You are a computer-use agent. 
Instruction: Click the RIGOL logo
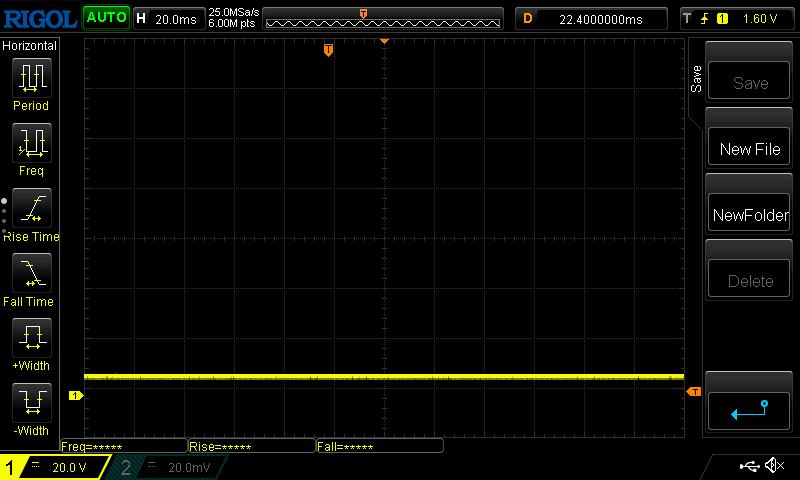point(40,19)
